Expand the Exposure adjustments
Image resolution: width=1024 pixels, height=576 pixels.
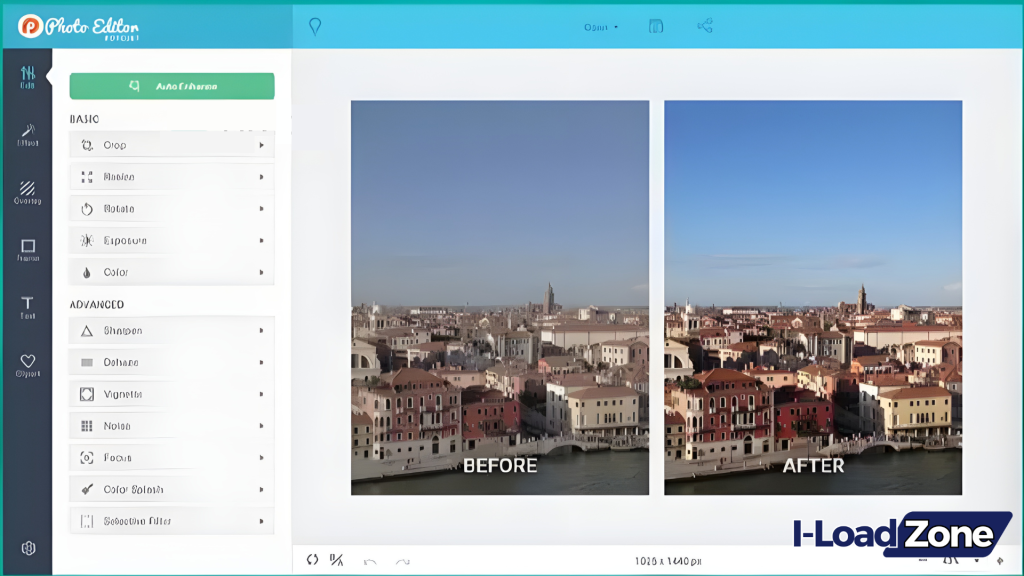pyautogui.click(x=170, y=240)
